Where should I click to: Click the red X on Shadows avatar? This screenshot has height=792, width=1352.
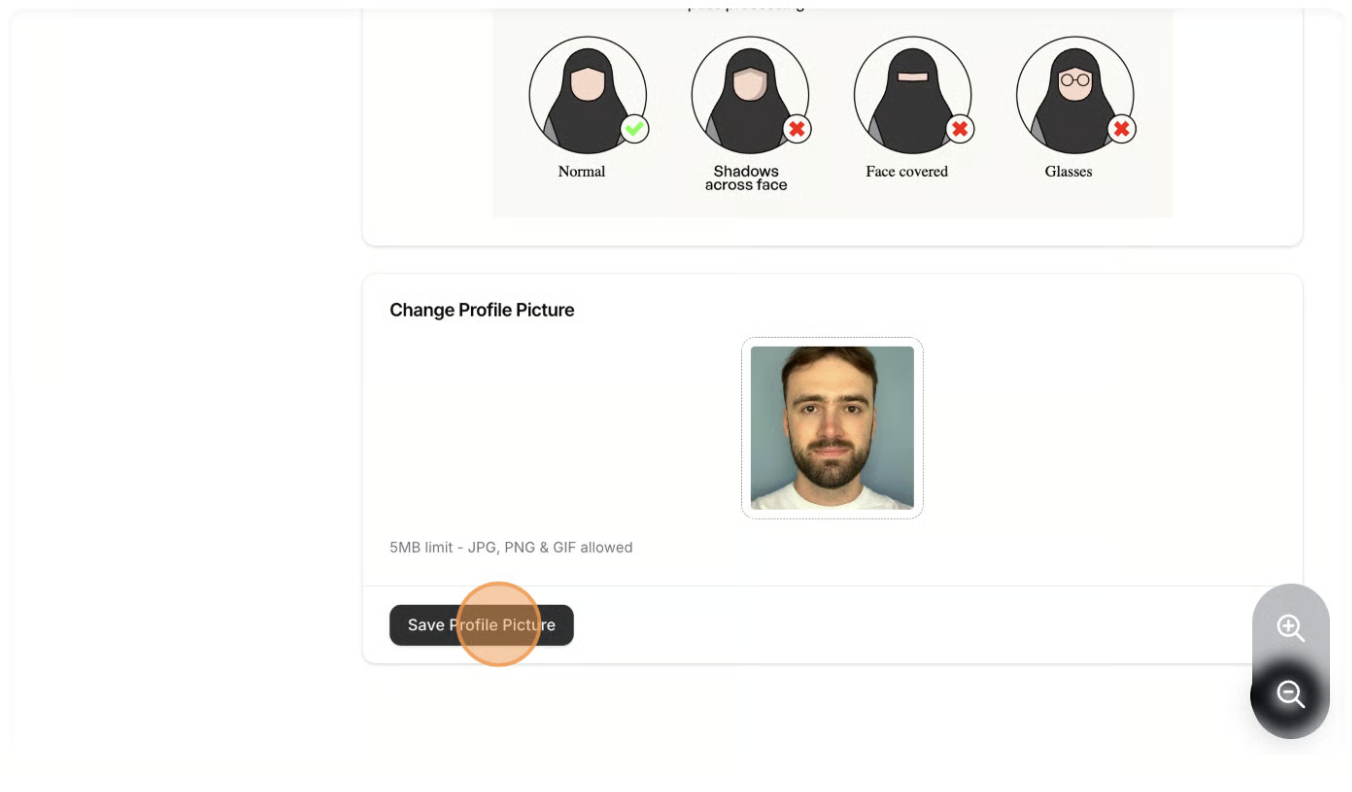(x=796, y=129)
